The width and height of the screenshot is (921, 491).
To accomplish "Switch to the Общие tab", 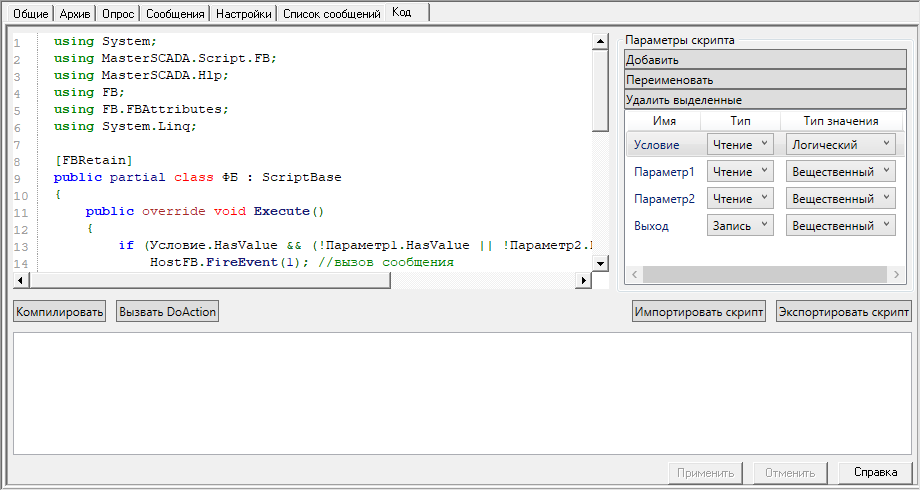I will (31, 14).
